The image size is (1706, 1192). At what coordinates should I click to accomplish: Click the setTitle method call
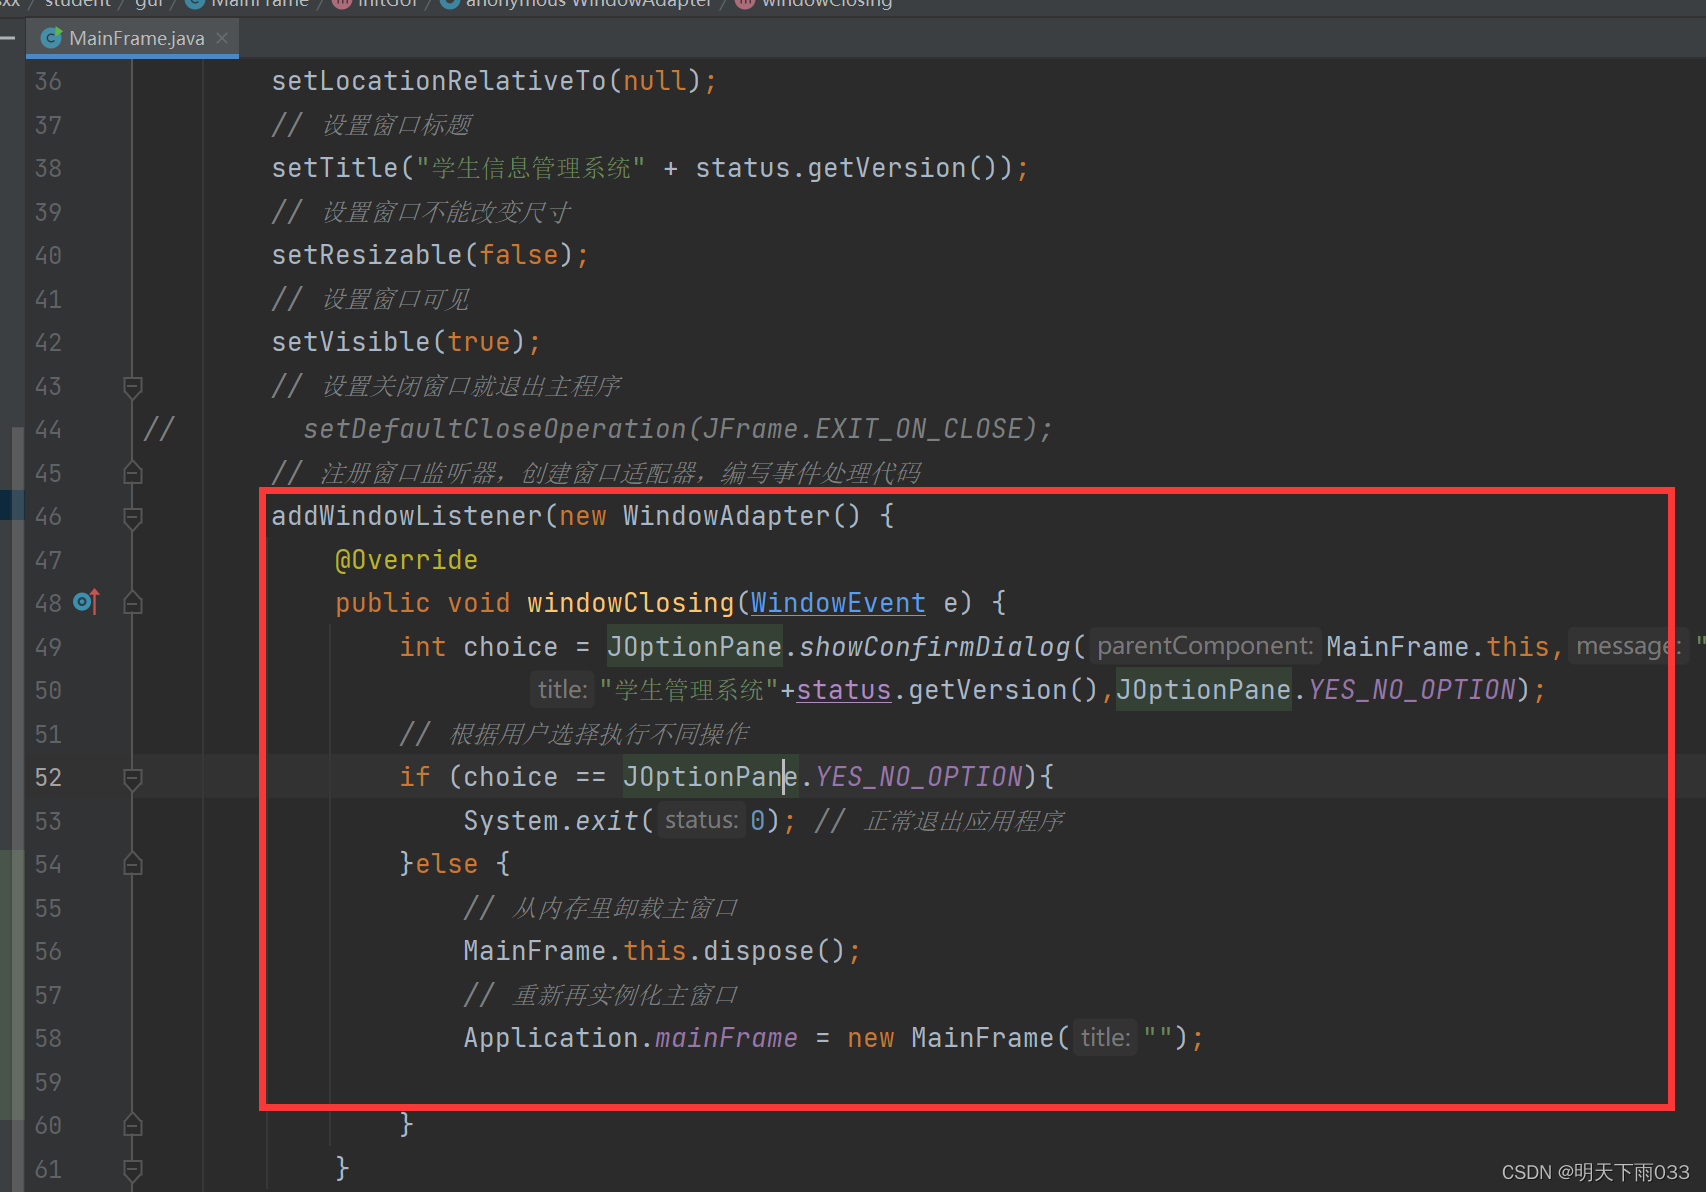(335, 168)
